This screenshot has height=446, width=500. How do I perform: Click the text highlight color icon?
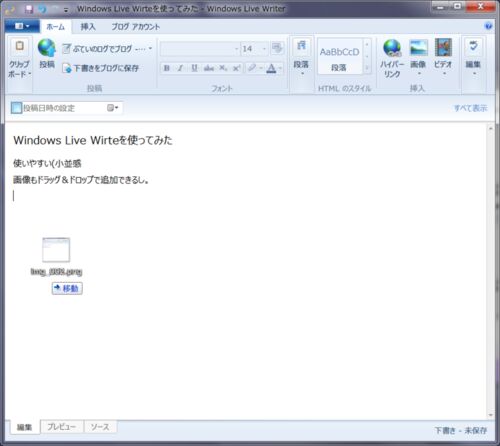252,68
